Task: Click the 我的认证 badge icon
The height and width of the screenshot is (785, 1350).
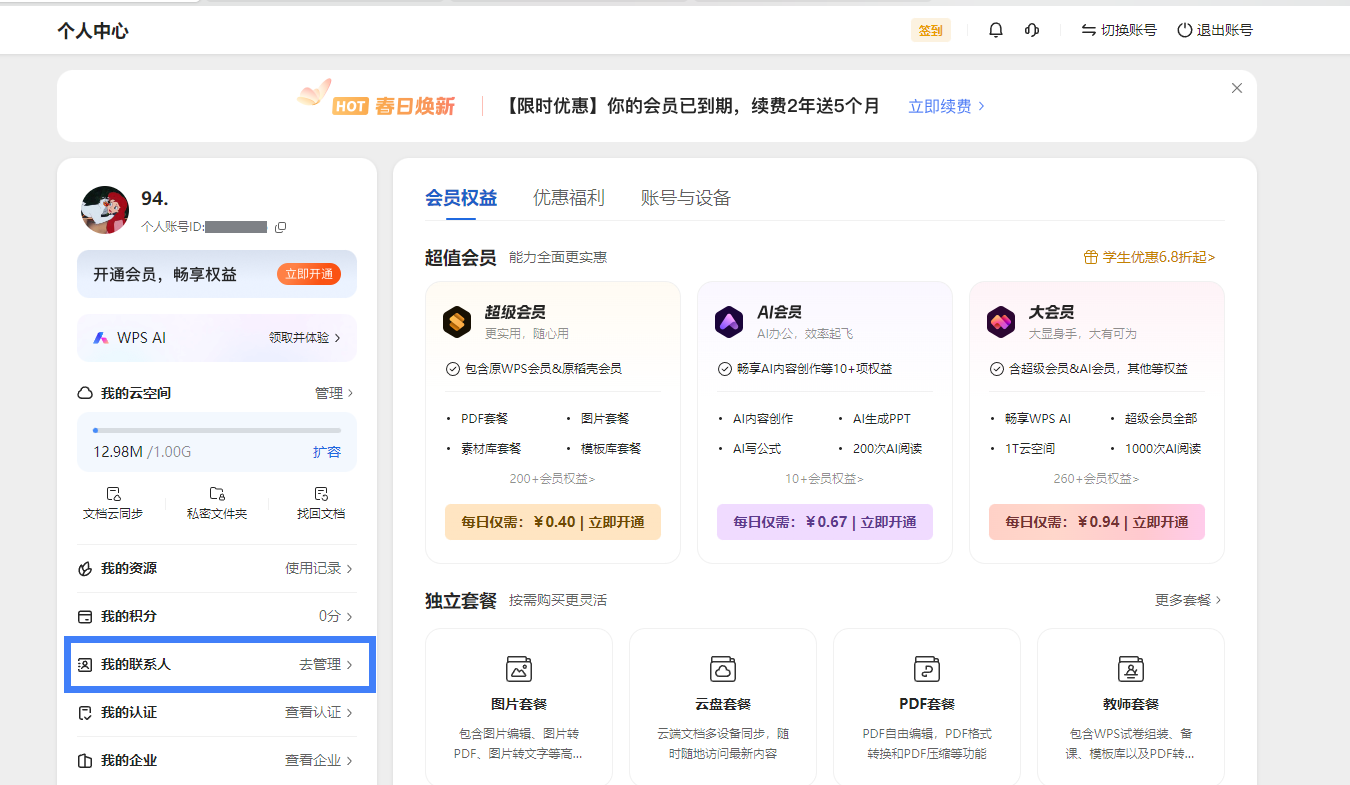Action: click(x=85, y=712)
